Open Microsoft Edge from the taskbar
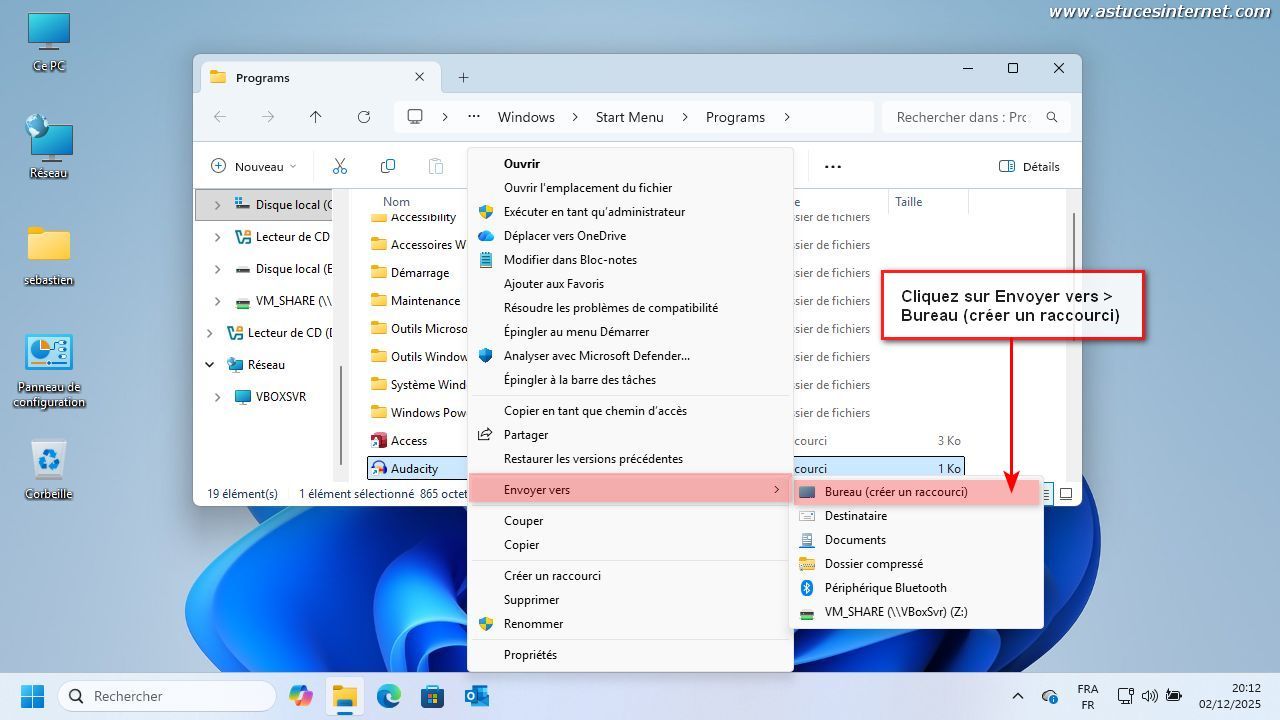Image resolution: width=1280 pixels, height=720 pixels. [x=388, y=696]
